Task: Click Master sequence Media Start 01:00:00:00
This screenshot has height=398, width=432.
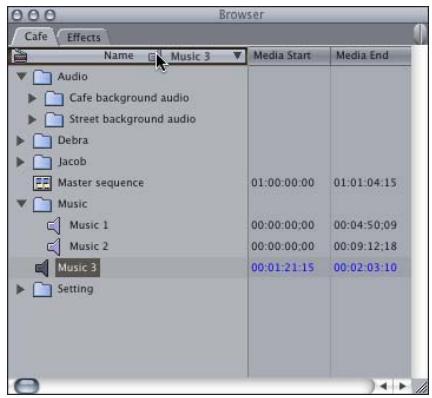Action: pos(283,183)
